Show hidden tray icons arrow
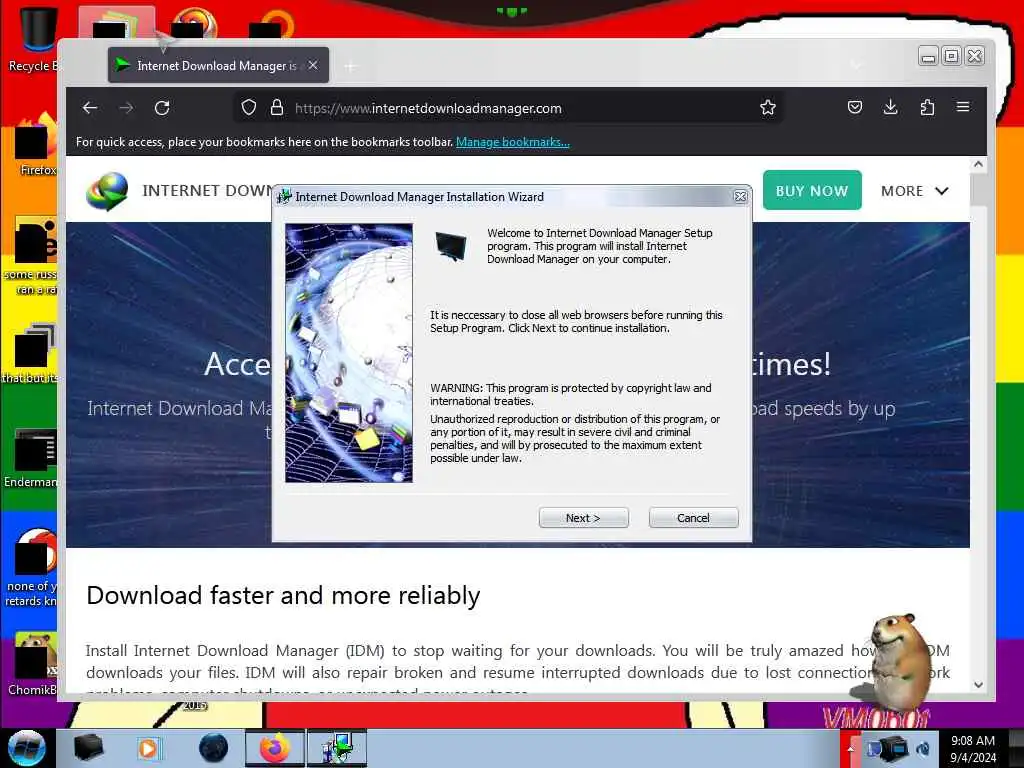The width and height of the screenshot is (1024, 768). [850, 748]
